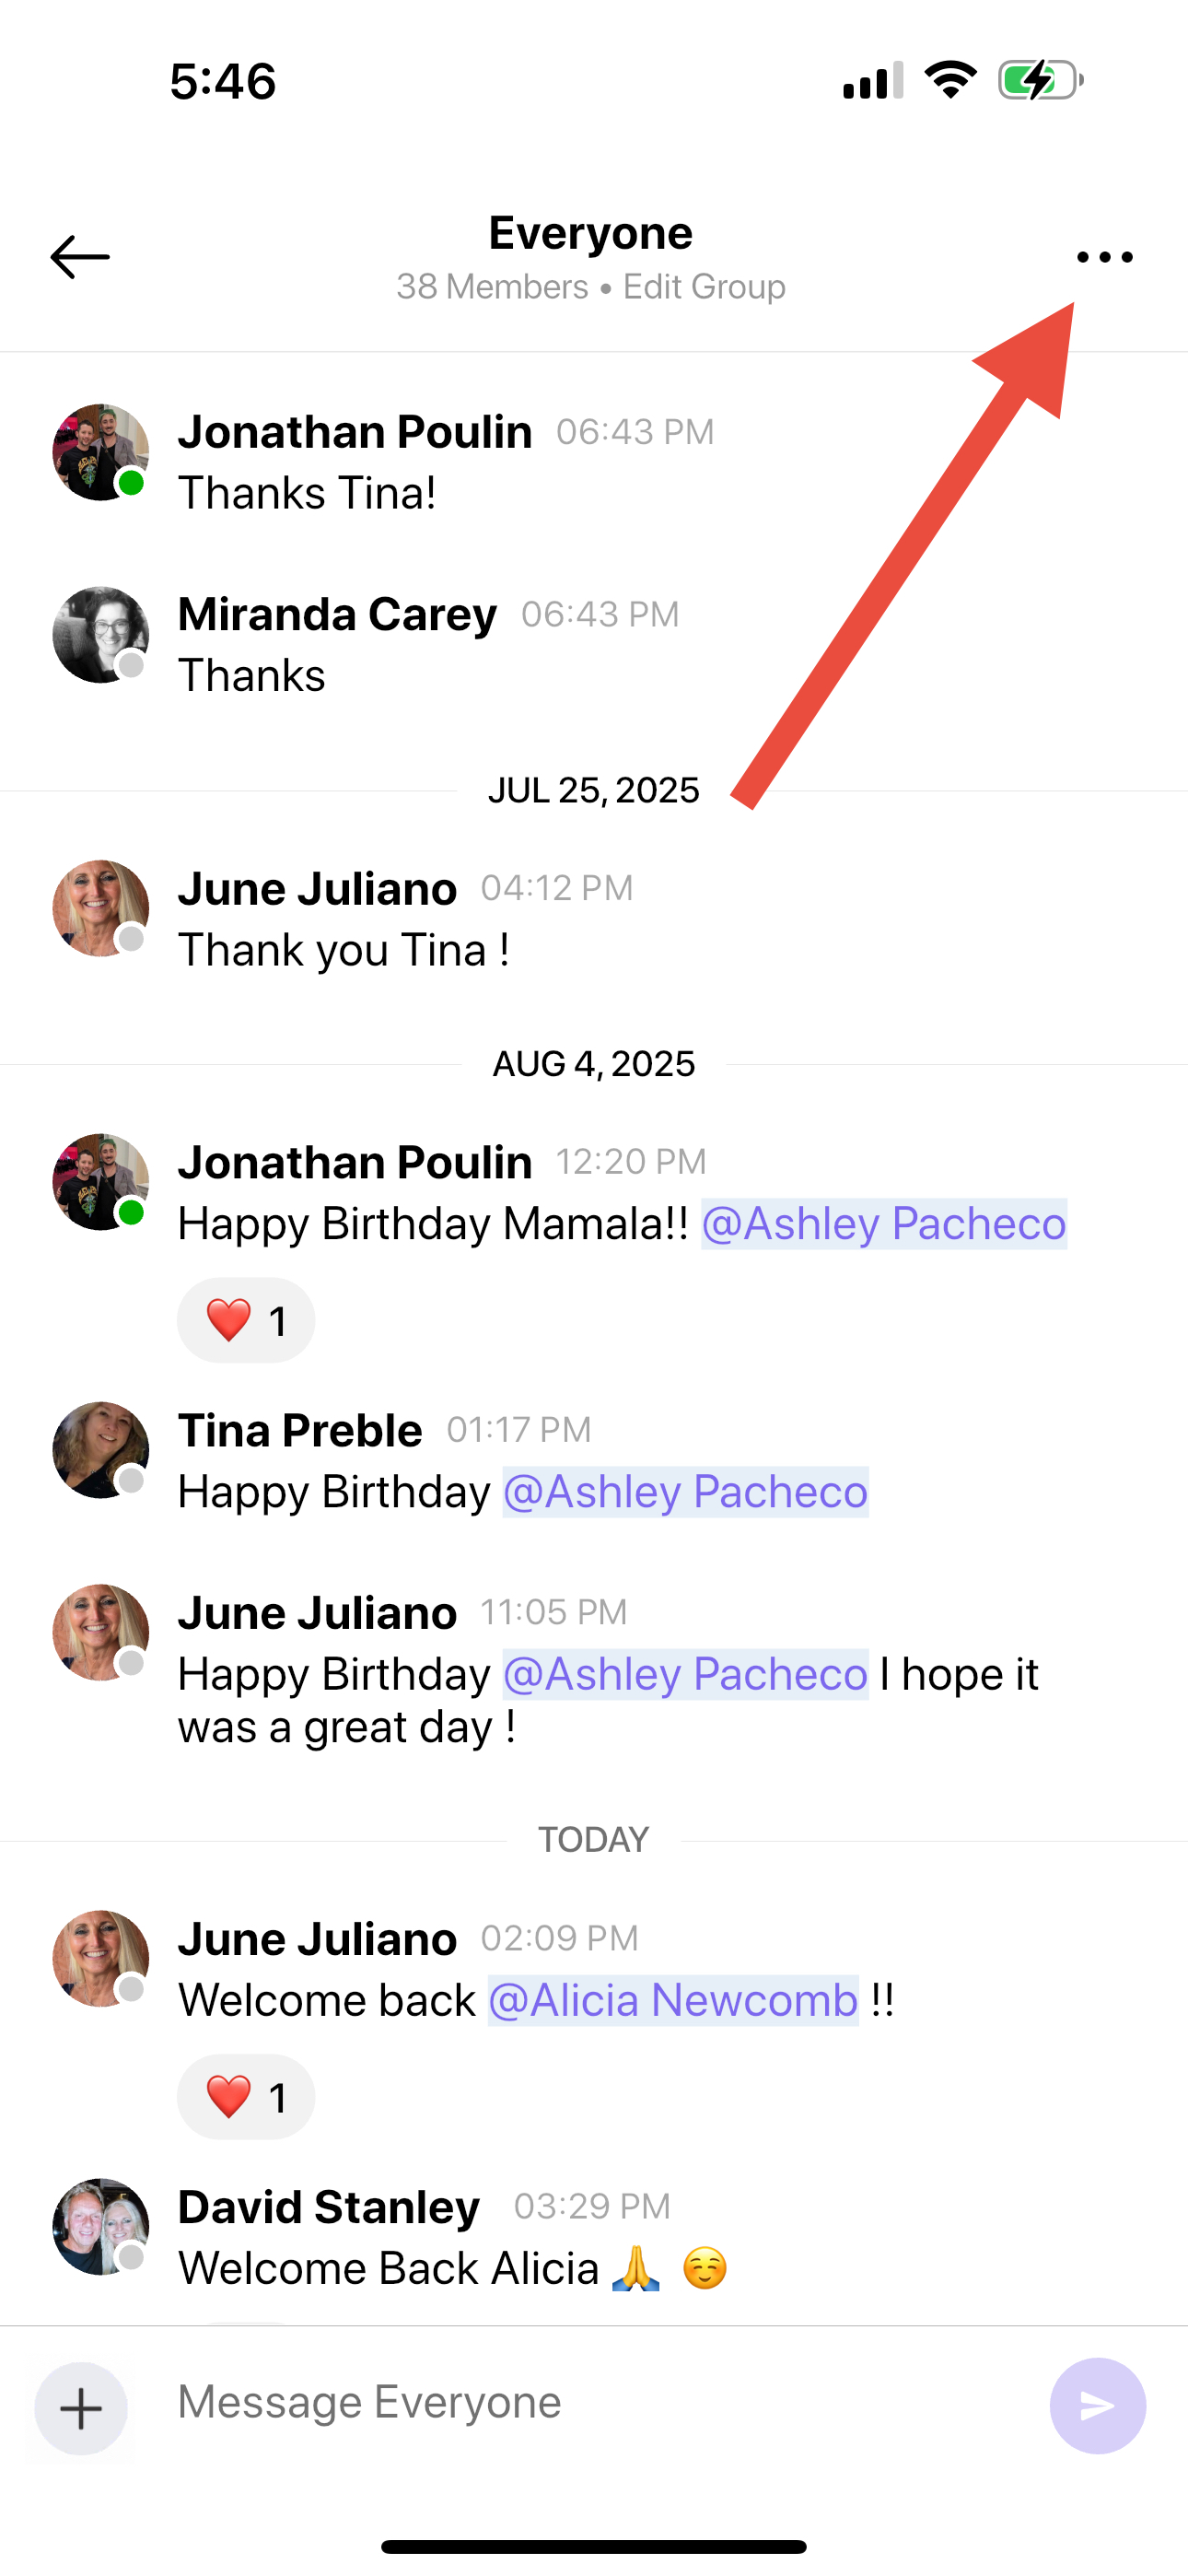
Task: Tap the plus attachment icon
Action: click(x=81, y=2408)
